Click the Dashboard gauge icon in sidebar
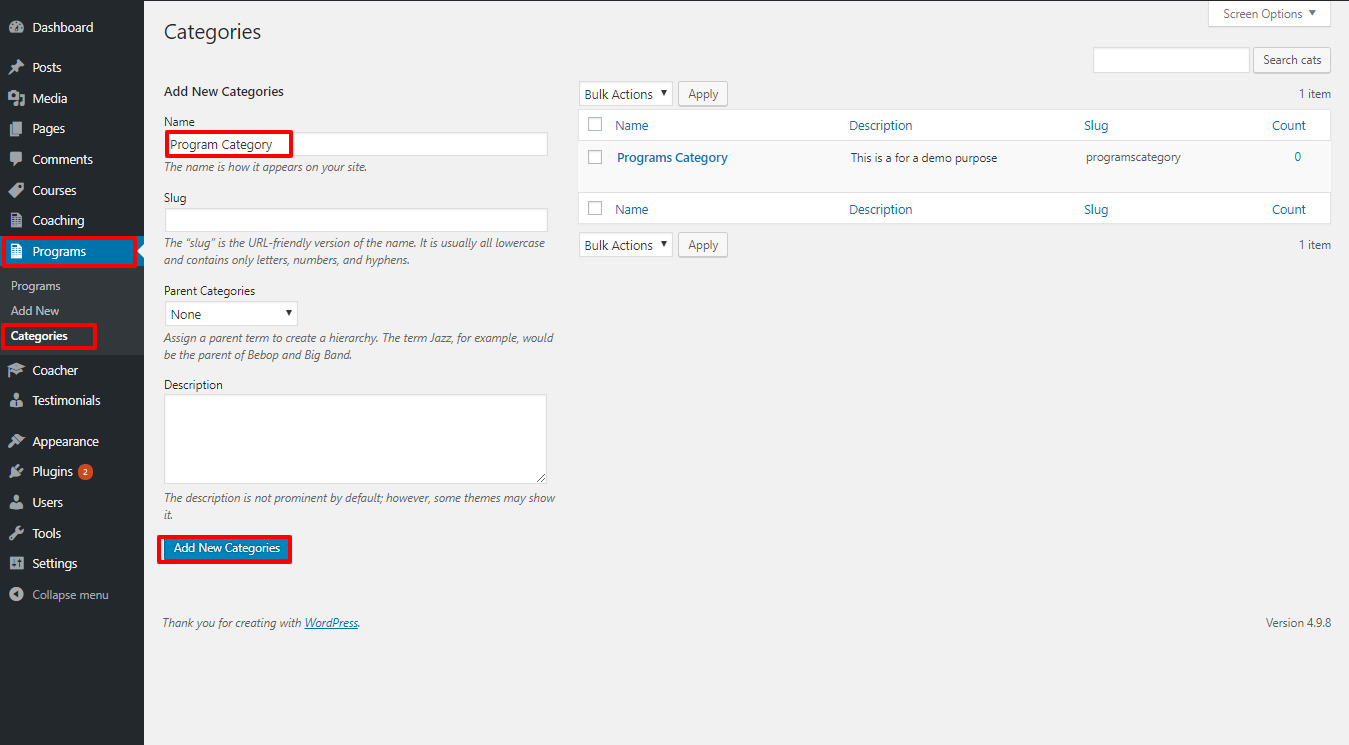Image resolution: width=1349 pixels, height=745 pixels. click(x=16, y=28)
